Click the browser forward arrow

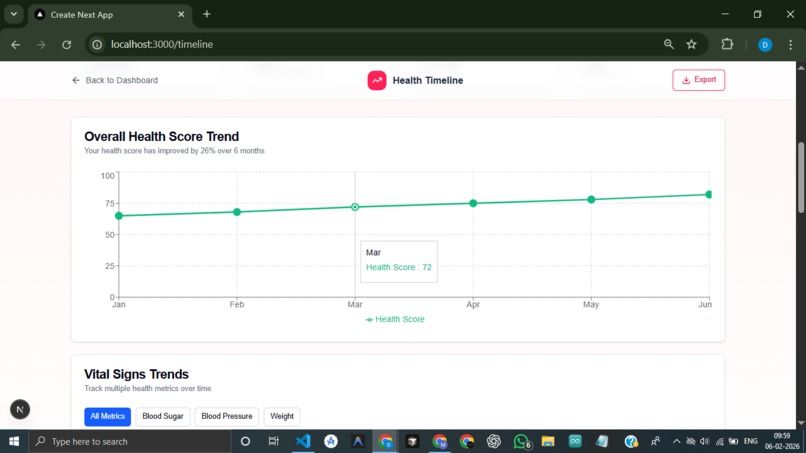coord(41,45)
